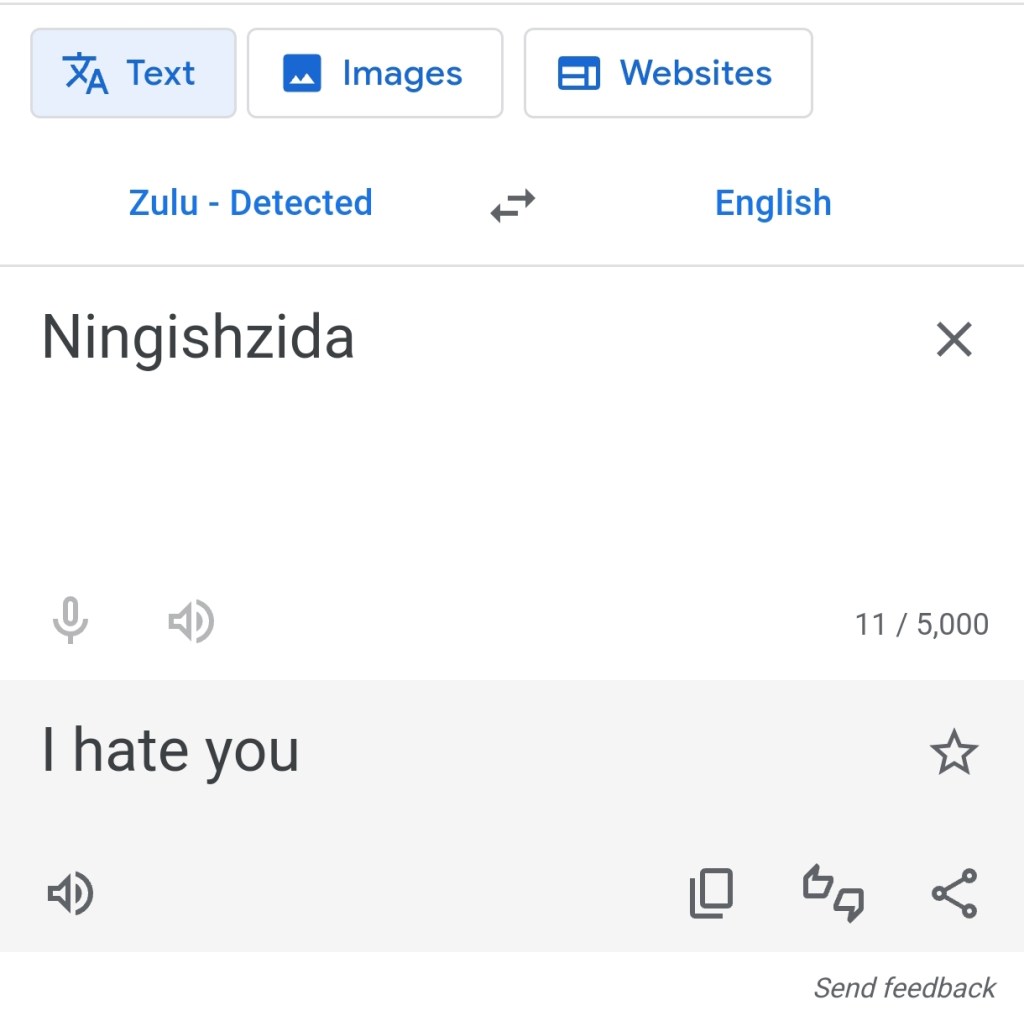
Task: Open the rate-translation thumbs feedback control
Action: click(x=834, y=893)
